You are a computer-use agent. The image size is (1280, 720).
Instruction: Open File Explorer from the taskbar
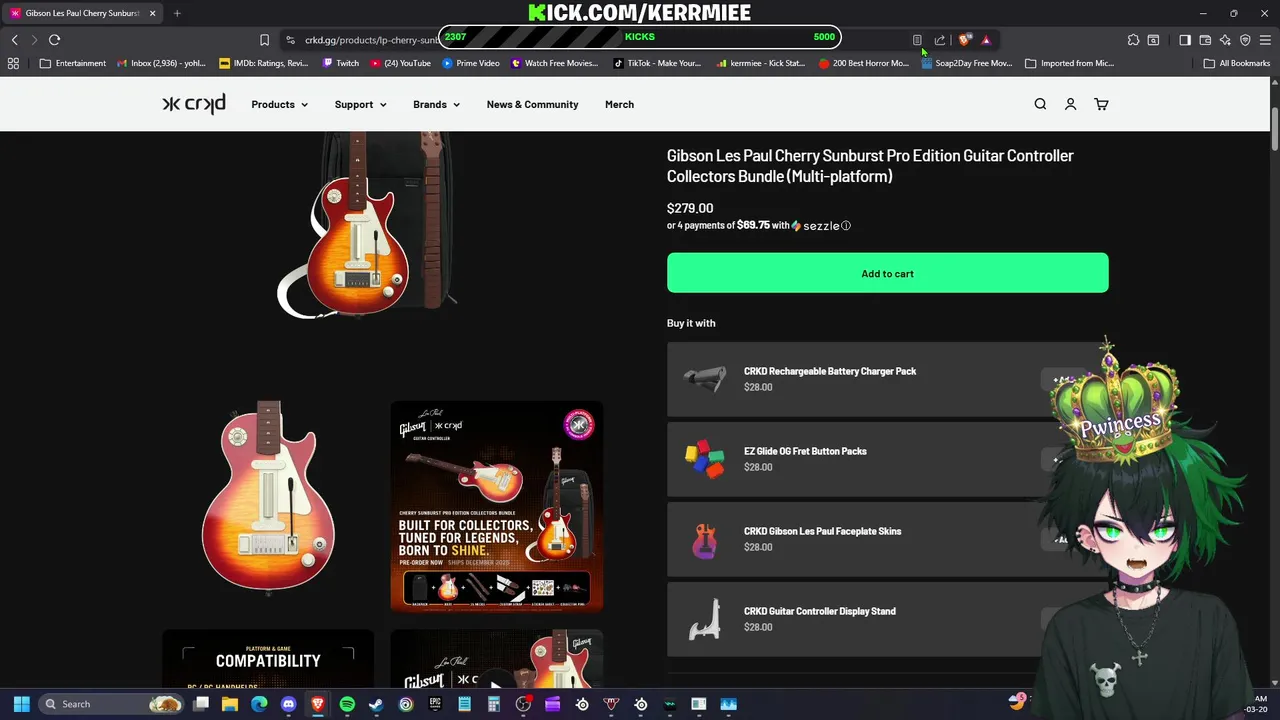click(230, 704)
